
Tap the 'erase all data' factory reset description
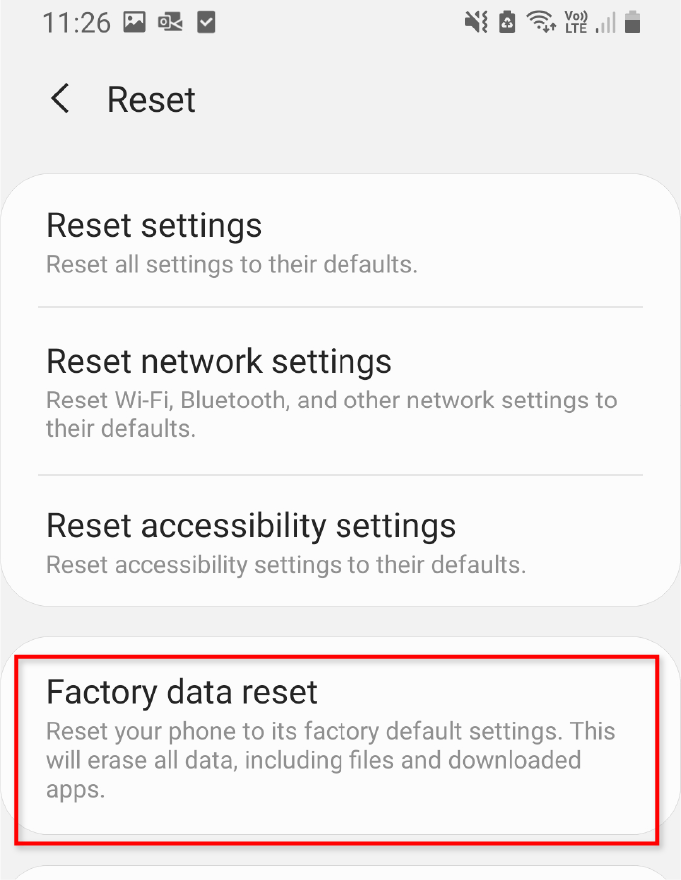coord(331,760)
